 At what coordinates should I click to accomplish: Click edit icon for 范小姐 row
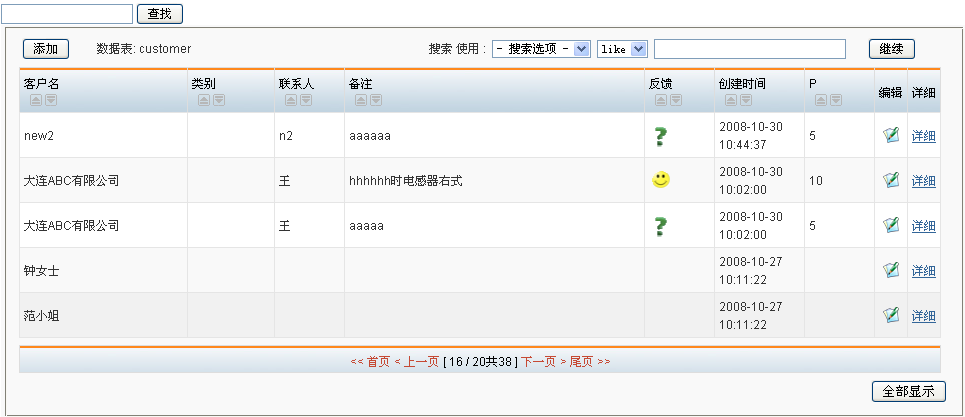(891, 314)
